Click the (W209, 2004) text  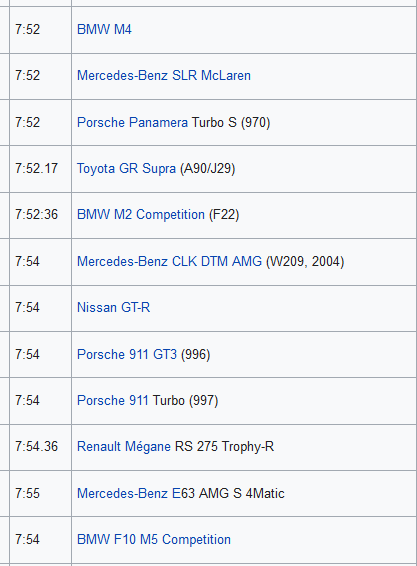305,261
